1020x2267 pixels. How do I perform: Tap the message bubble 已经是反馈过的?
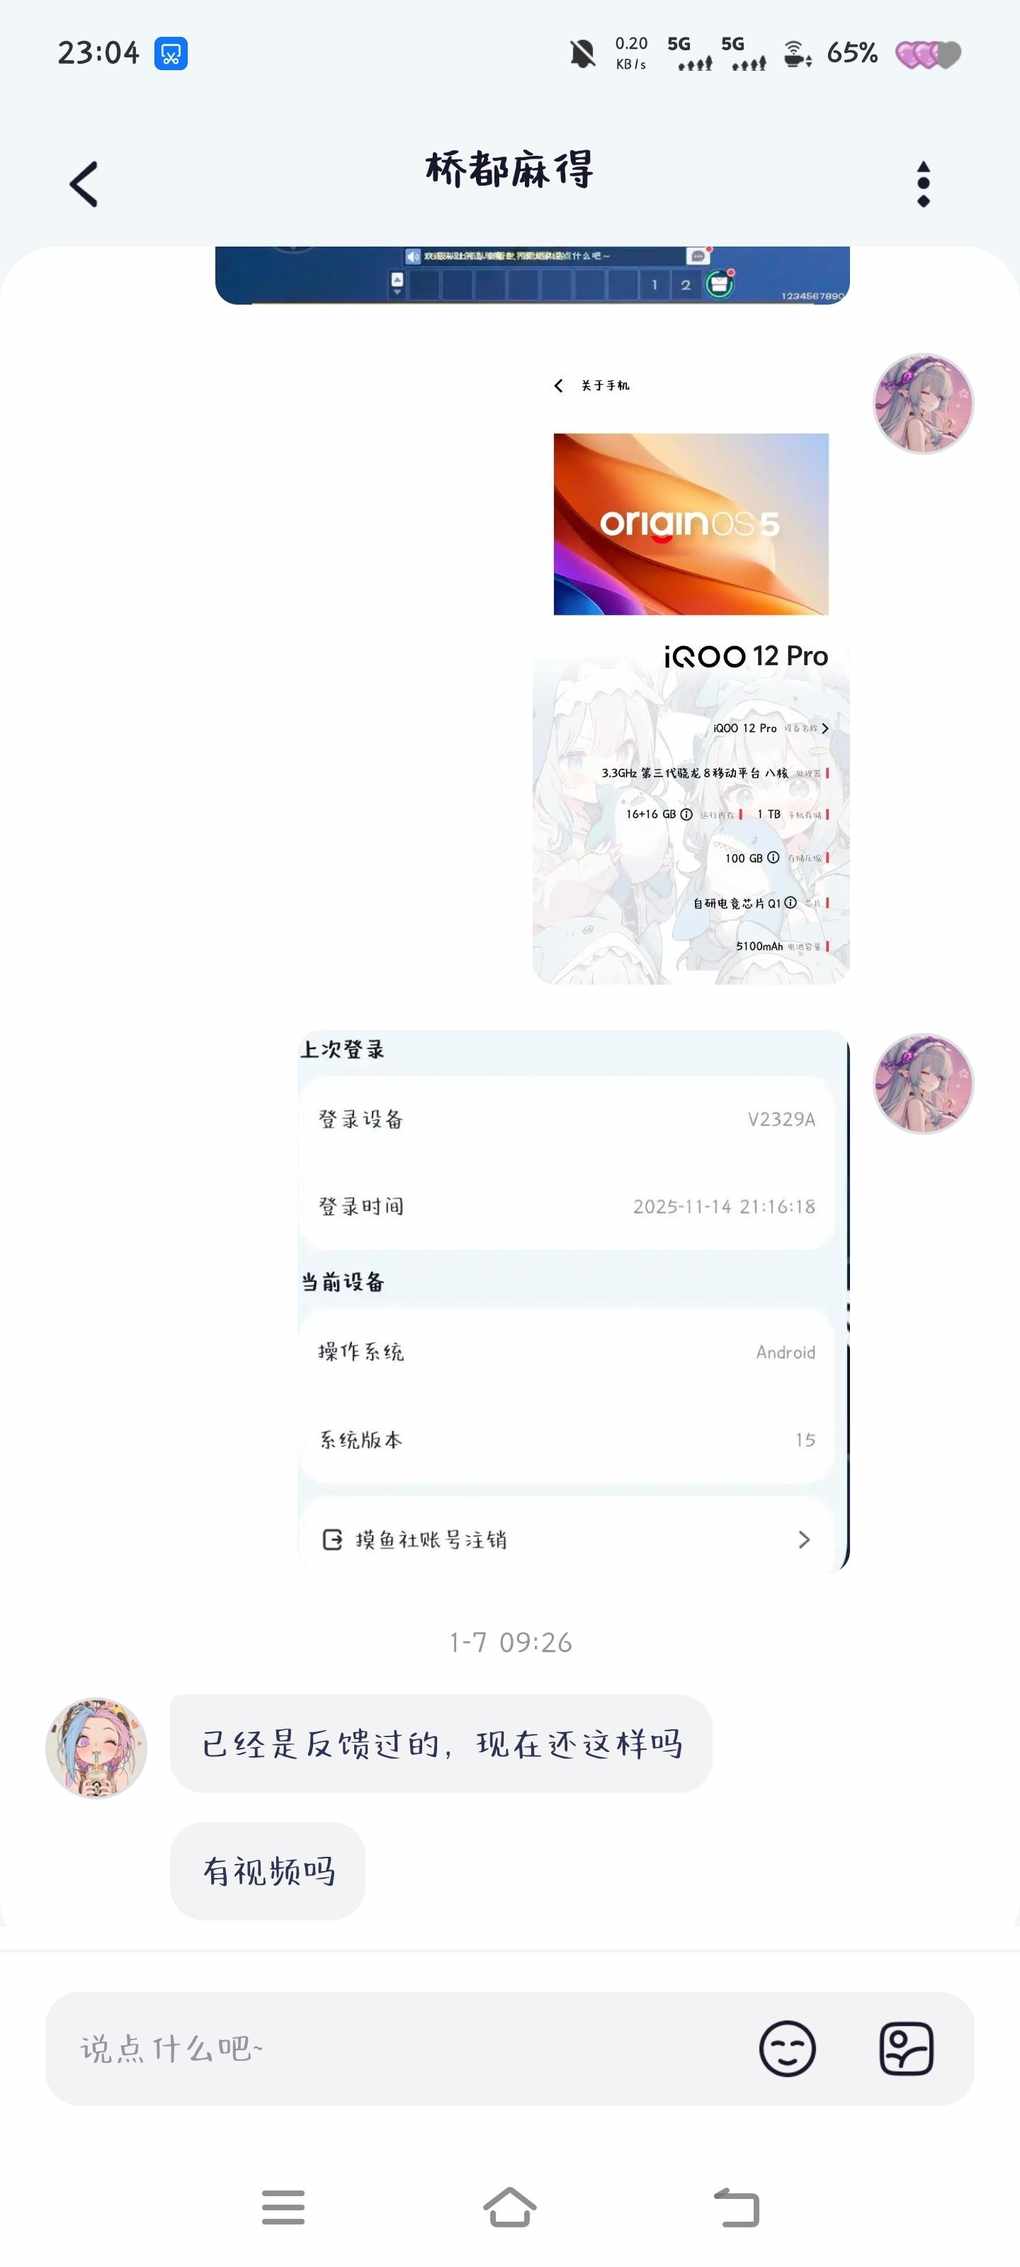tap(441, 1744)
